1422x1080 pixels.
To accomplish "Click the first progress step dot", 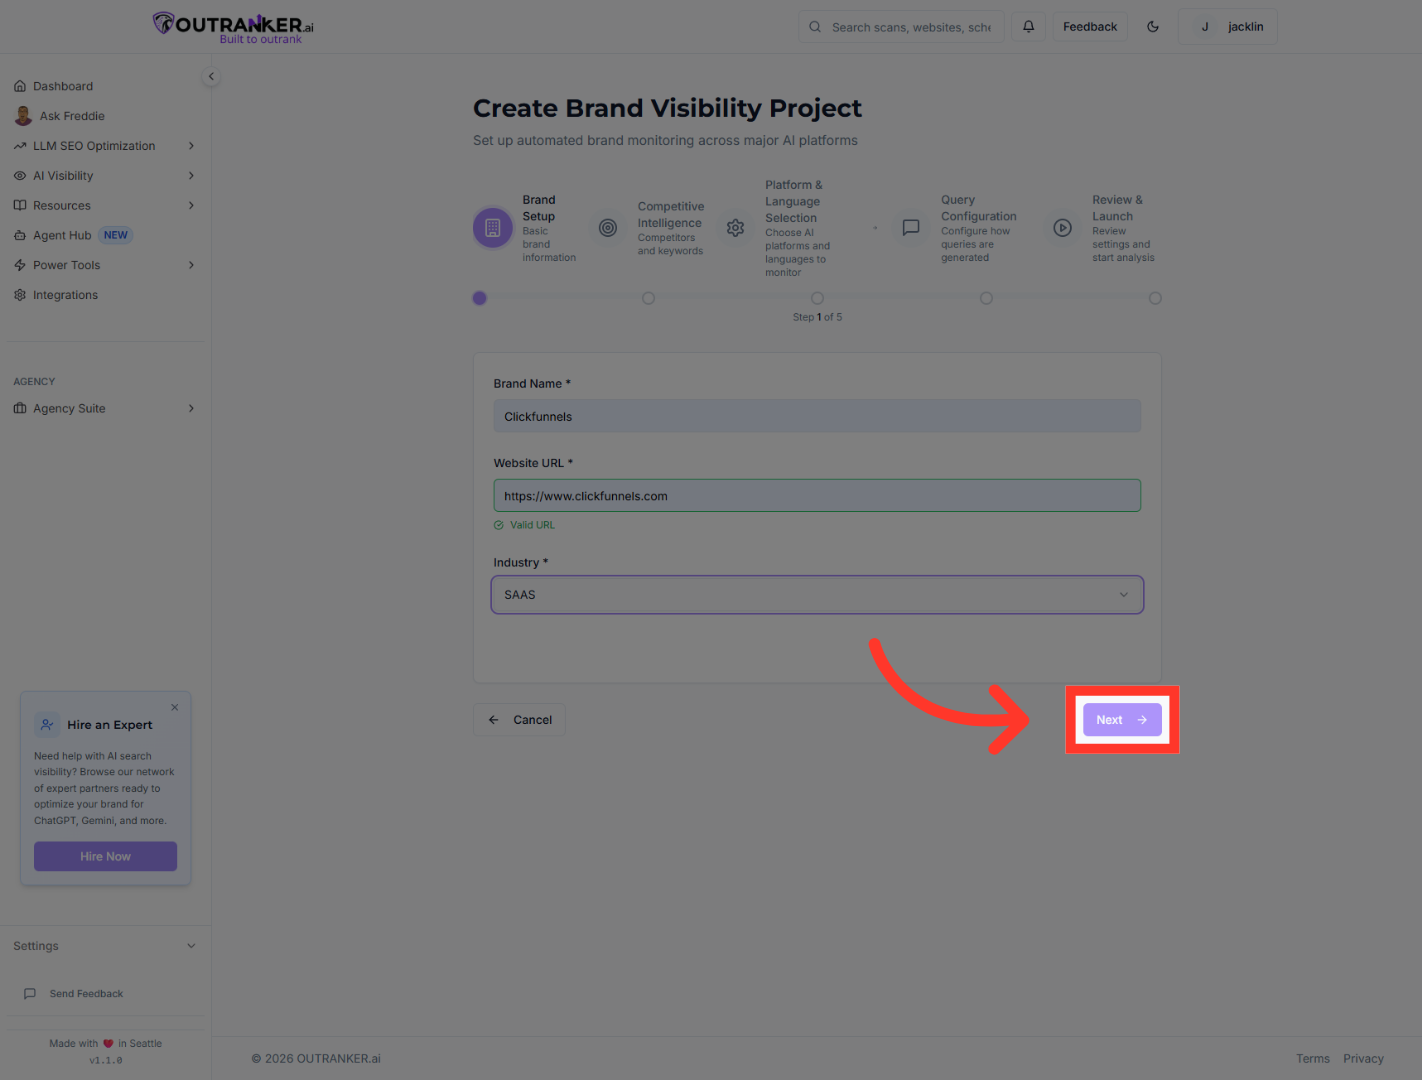I will [x=480, y=298].
